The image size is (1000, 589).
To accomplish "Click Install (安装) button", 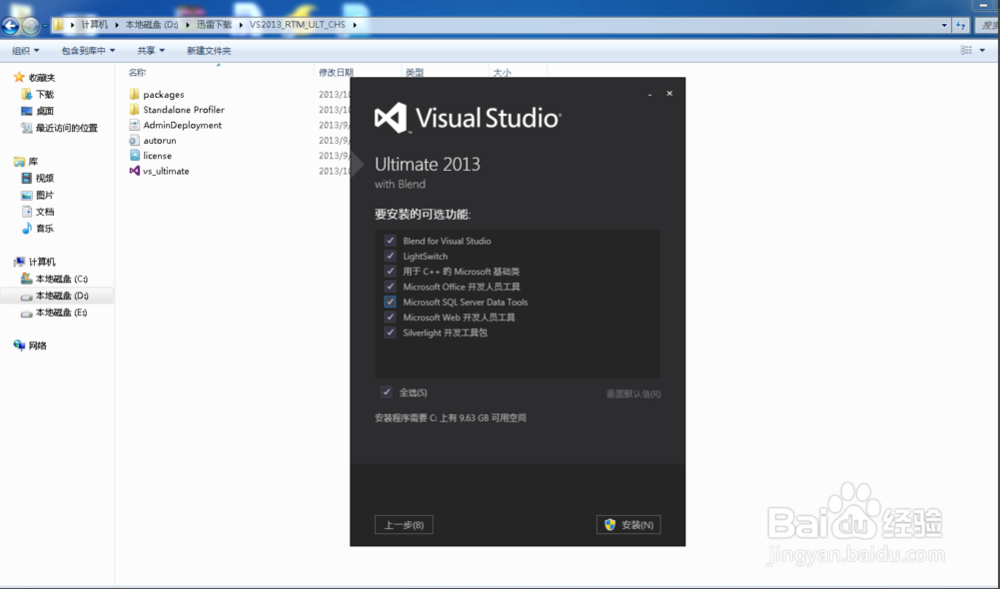I will (629, 525).
